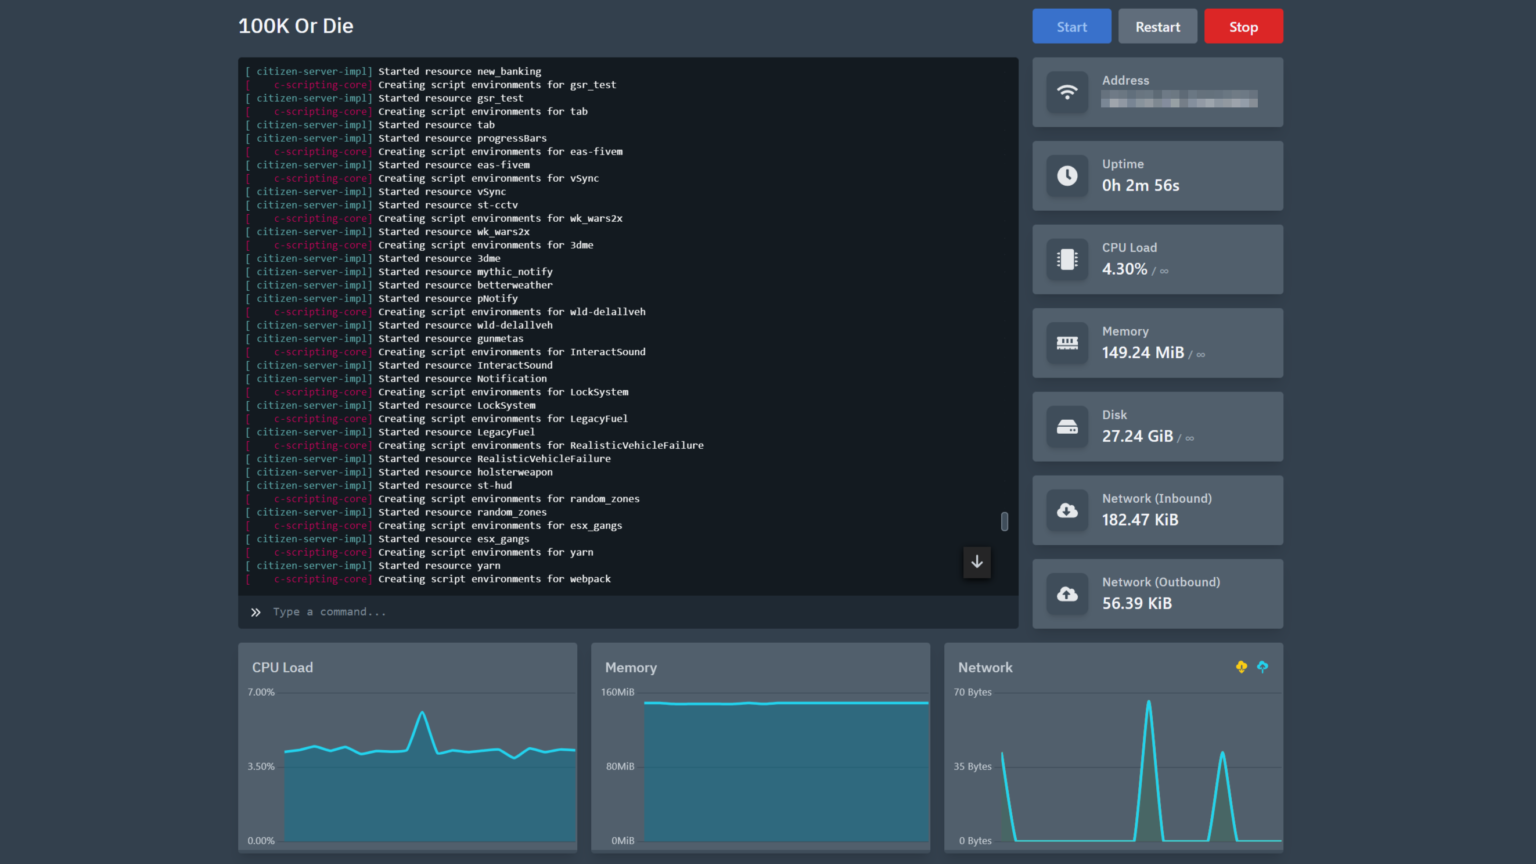The height and width of the screenshot is (864, 1536).
Task: Click the cloud-upload icon on Network (Outbound)
Action: point(1067,594)
